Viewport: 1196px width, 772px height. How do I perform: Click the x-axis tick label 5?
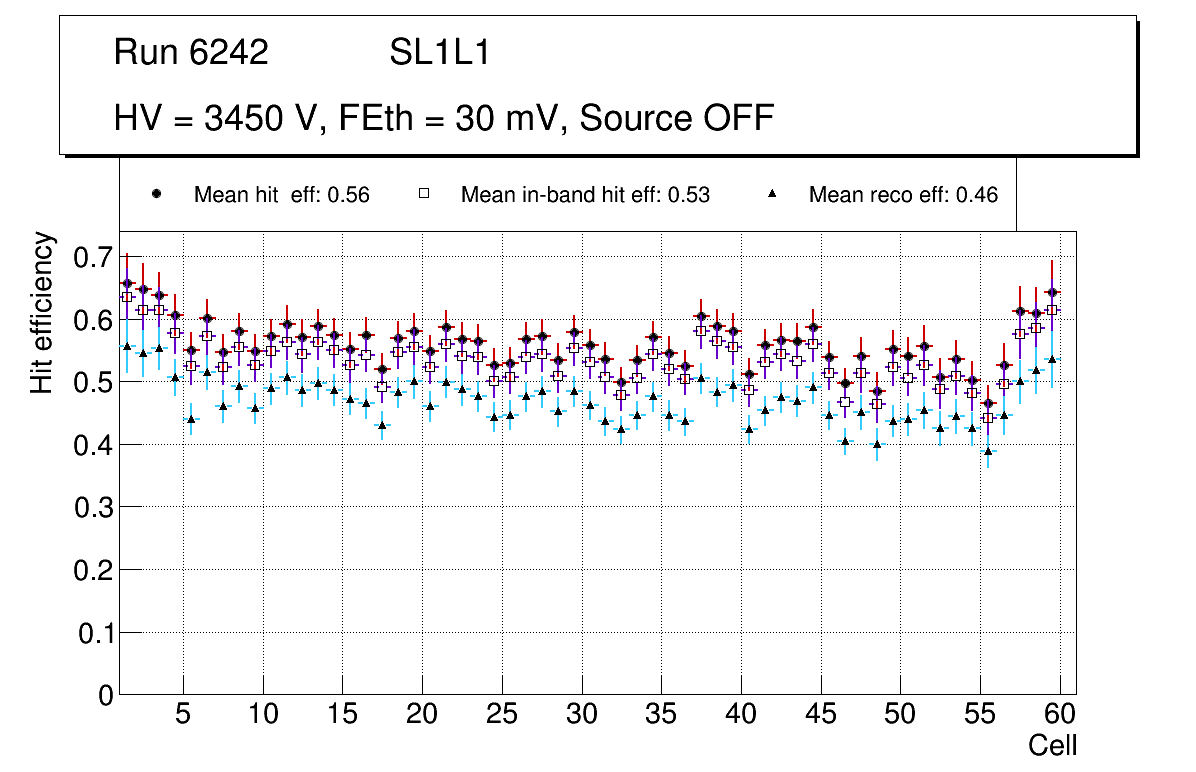click(183, 715)
